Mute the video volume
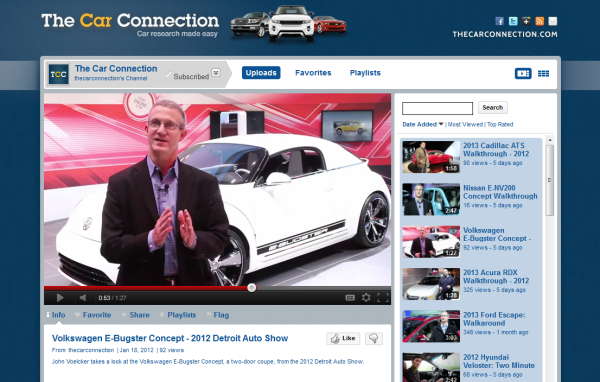The height and width of the screenshot is (382, 600). point(83,297)
